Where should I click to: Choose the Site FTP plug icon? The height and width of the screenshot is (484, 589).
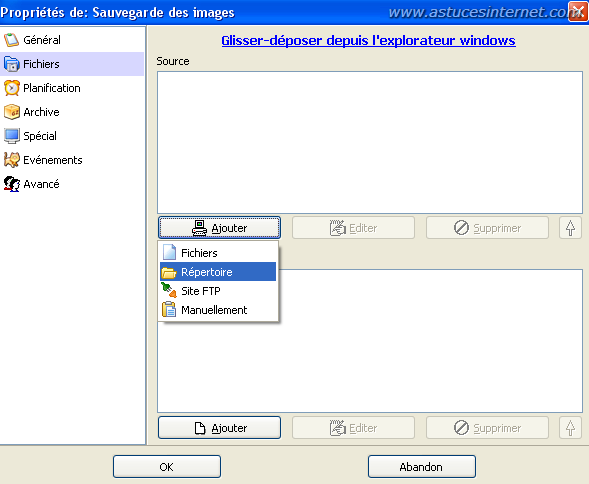pos(169,290)
